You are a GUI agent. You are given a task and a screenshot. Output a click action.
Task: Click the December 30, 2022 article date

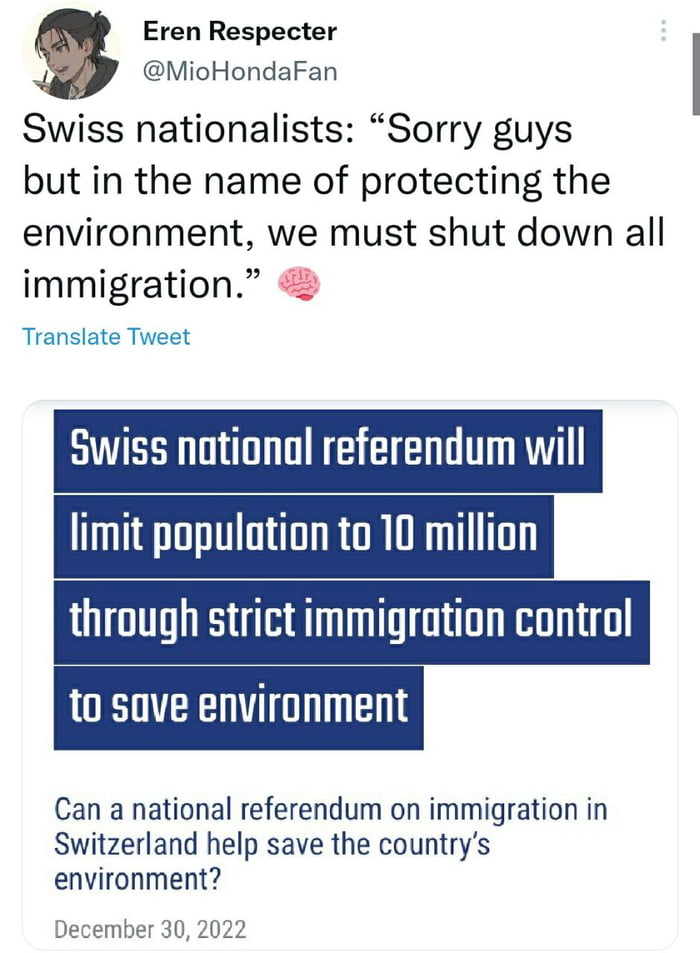[149, 929]
